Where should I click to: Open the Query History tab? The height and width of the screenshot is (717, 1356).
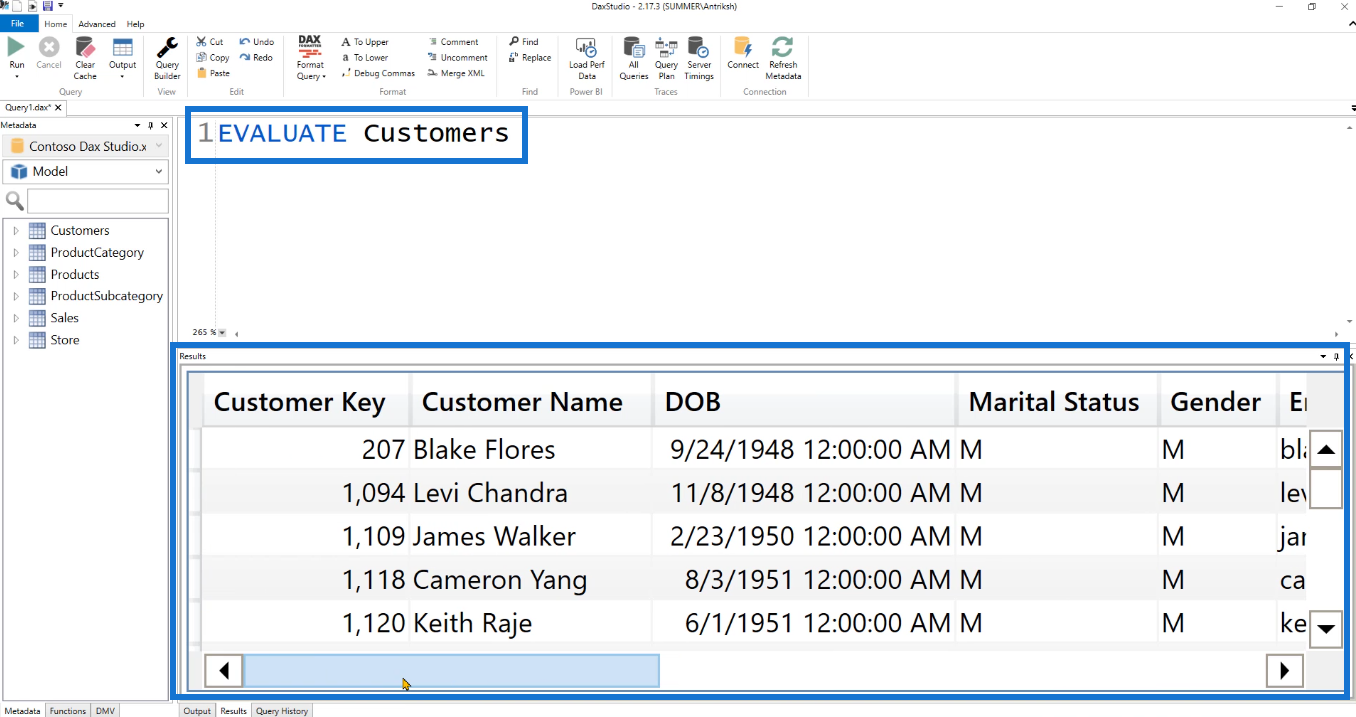(x=282, y=710)
